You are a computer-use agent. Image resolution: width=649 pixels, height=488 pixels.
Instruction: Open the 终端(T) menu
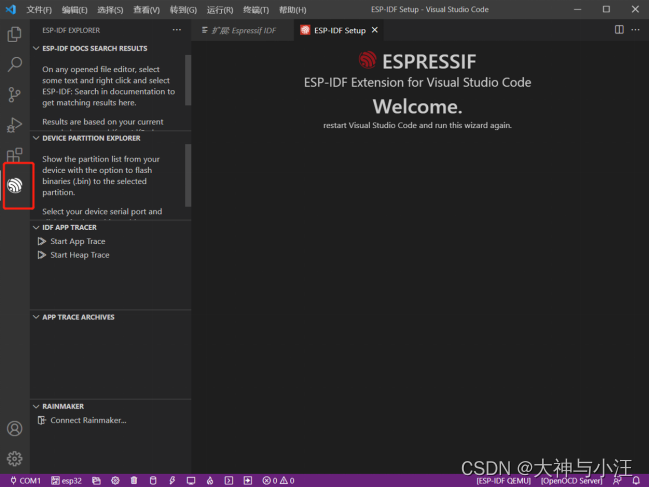point(256,10)
